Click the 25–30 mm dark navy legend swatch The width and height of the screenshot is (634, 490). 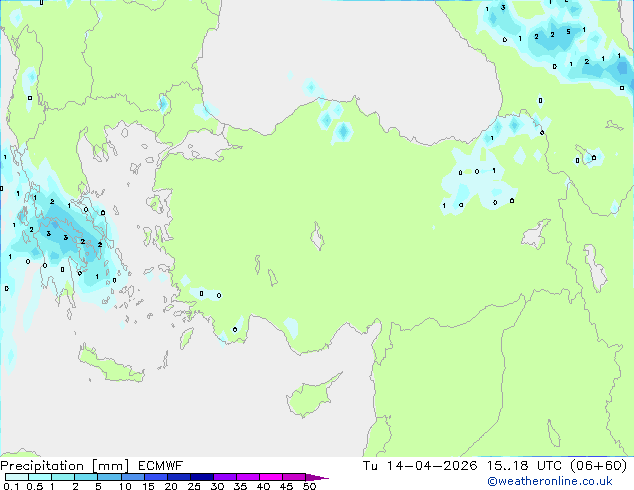(x=202, y=477)
